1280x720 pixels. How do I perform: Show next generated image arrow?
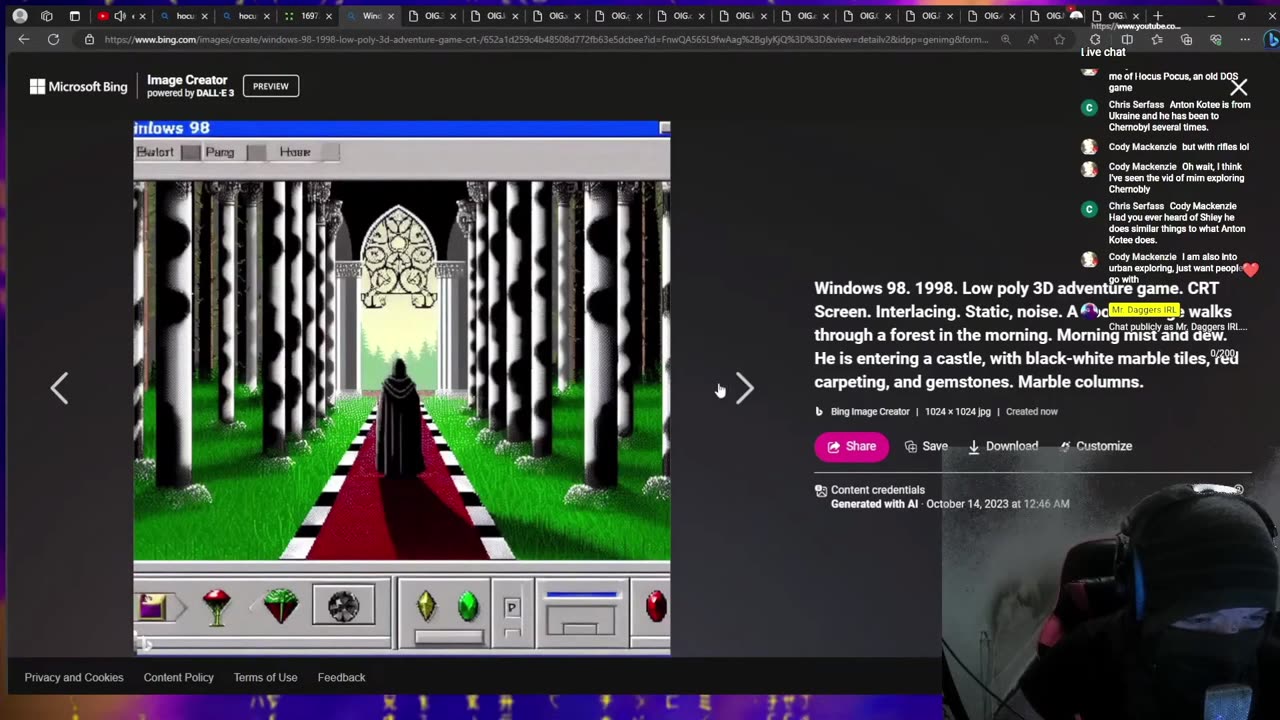(745, 388)
